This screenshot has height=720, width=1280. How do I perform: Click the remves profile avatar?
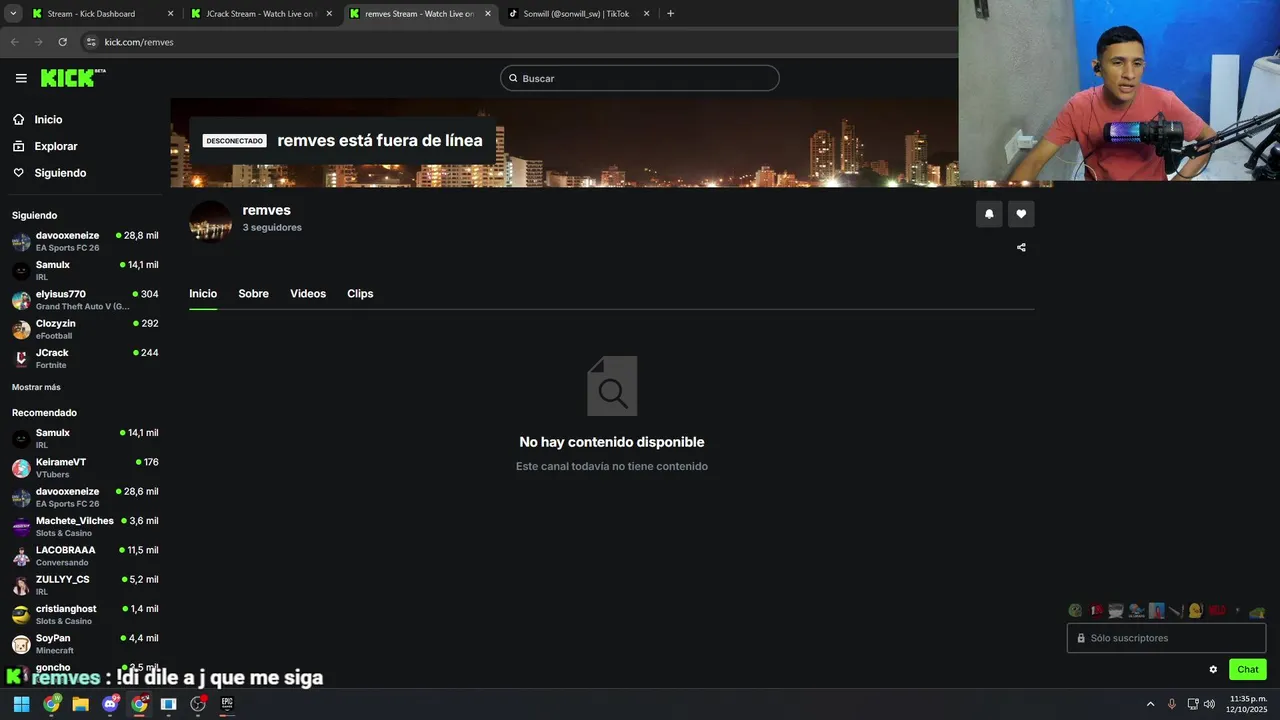[210, 221]
